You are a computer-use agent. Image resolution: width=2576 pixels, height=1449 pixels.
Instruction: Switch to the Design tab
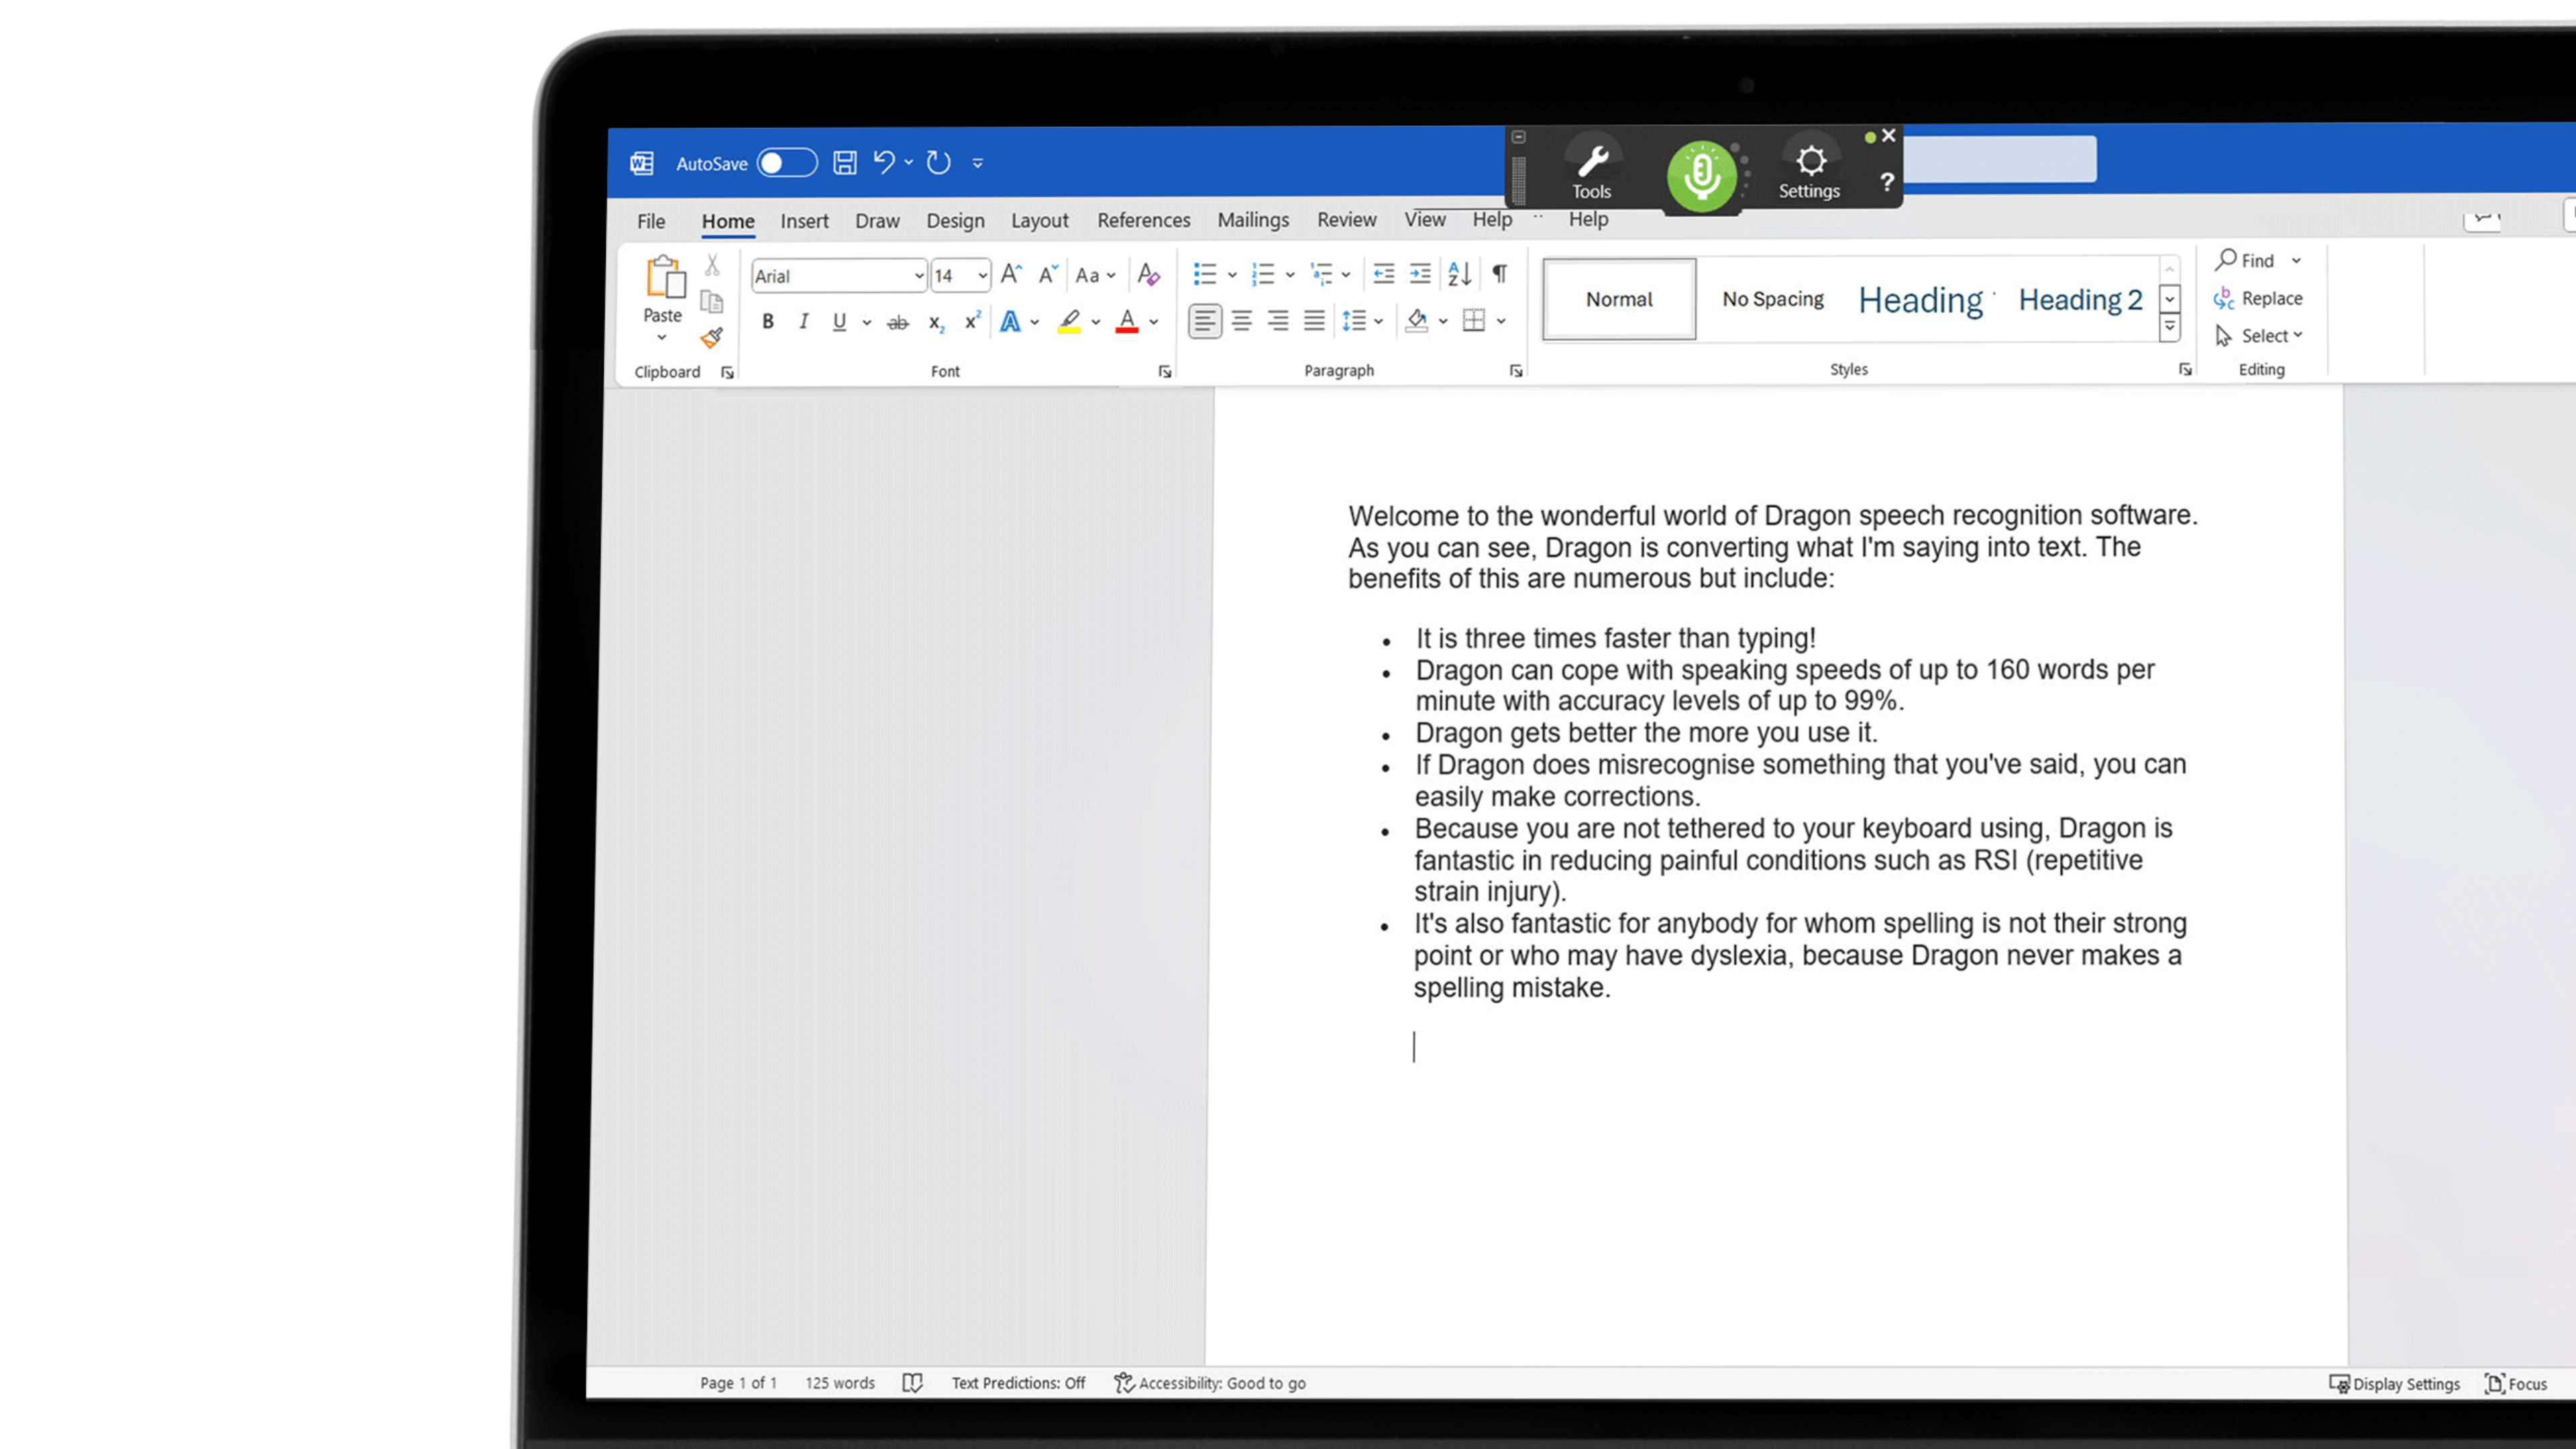point(955,221)
